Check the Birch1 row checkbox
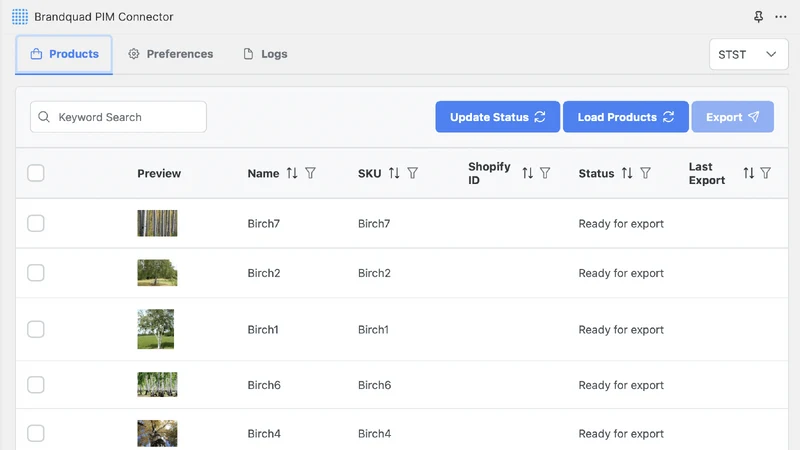This screenshot has width=800, height=450. click(36, 329)
